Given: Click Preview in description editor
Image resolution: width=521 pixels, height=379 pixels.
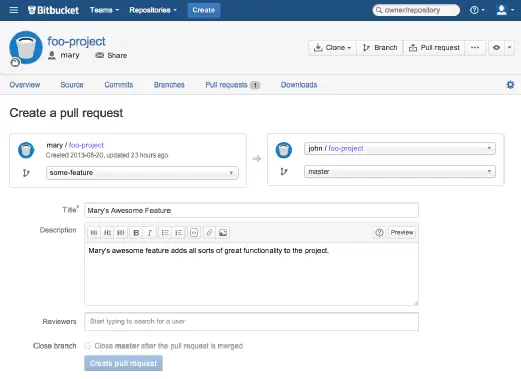Looking at the screenshot, I should click(402, 233).
